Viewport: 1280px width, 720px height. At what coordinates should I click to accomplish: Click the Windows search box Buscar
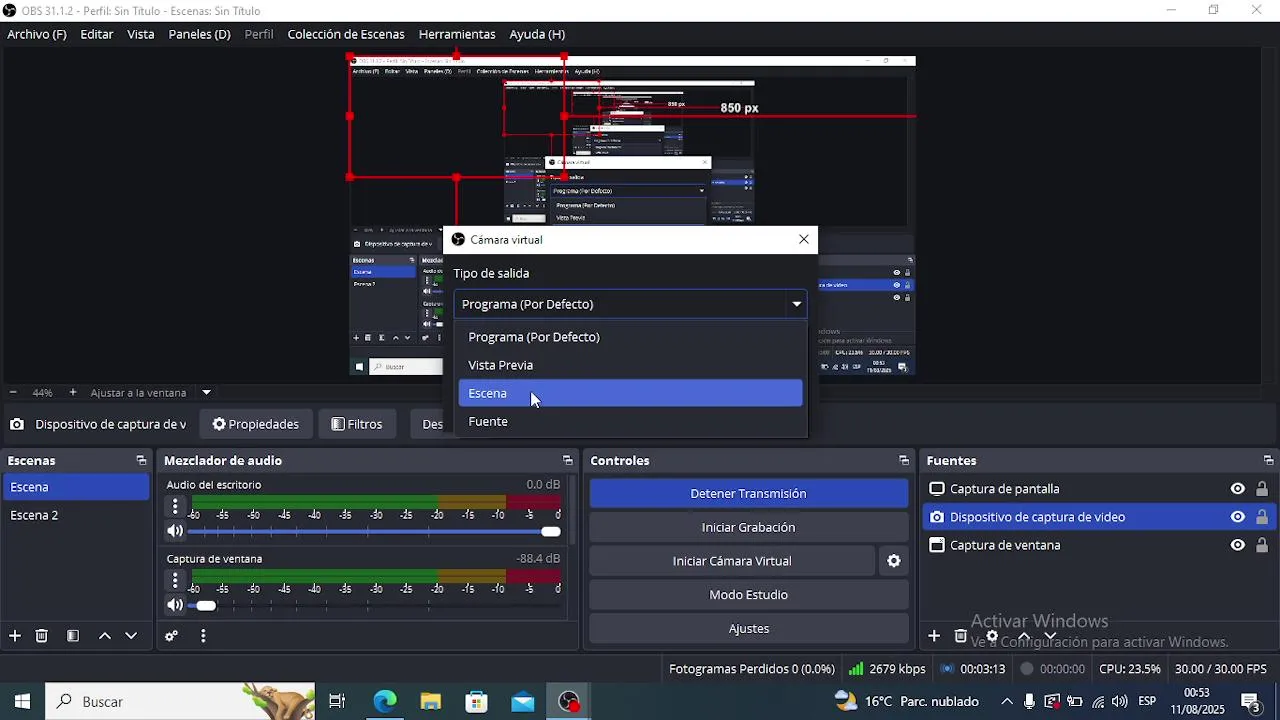click(x=180, y=702)
